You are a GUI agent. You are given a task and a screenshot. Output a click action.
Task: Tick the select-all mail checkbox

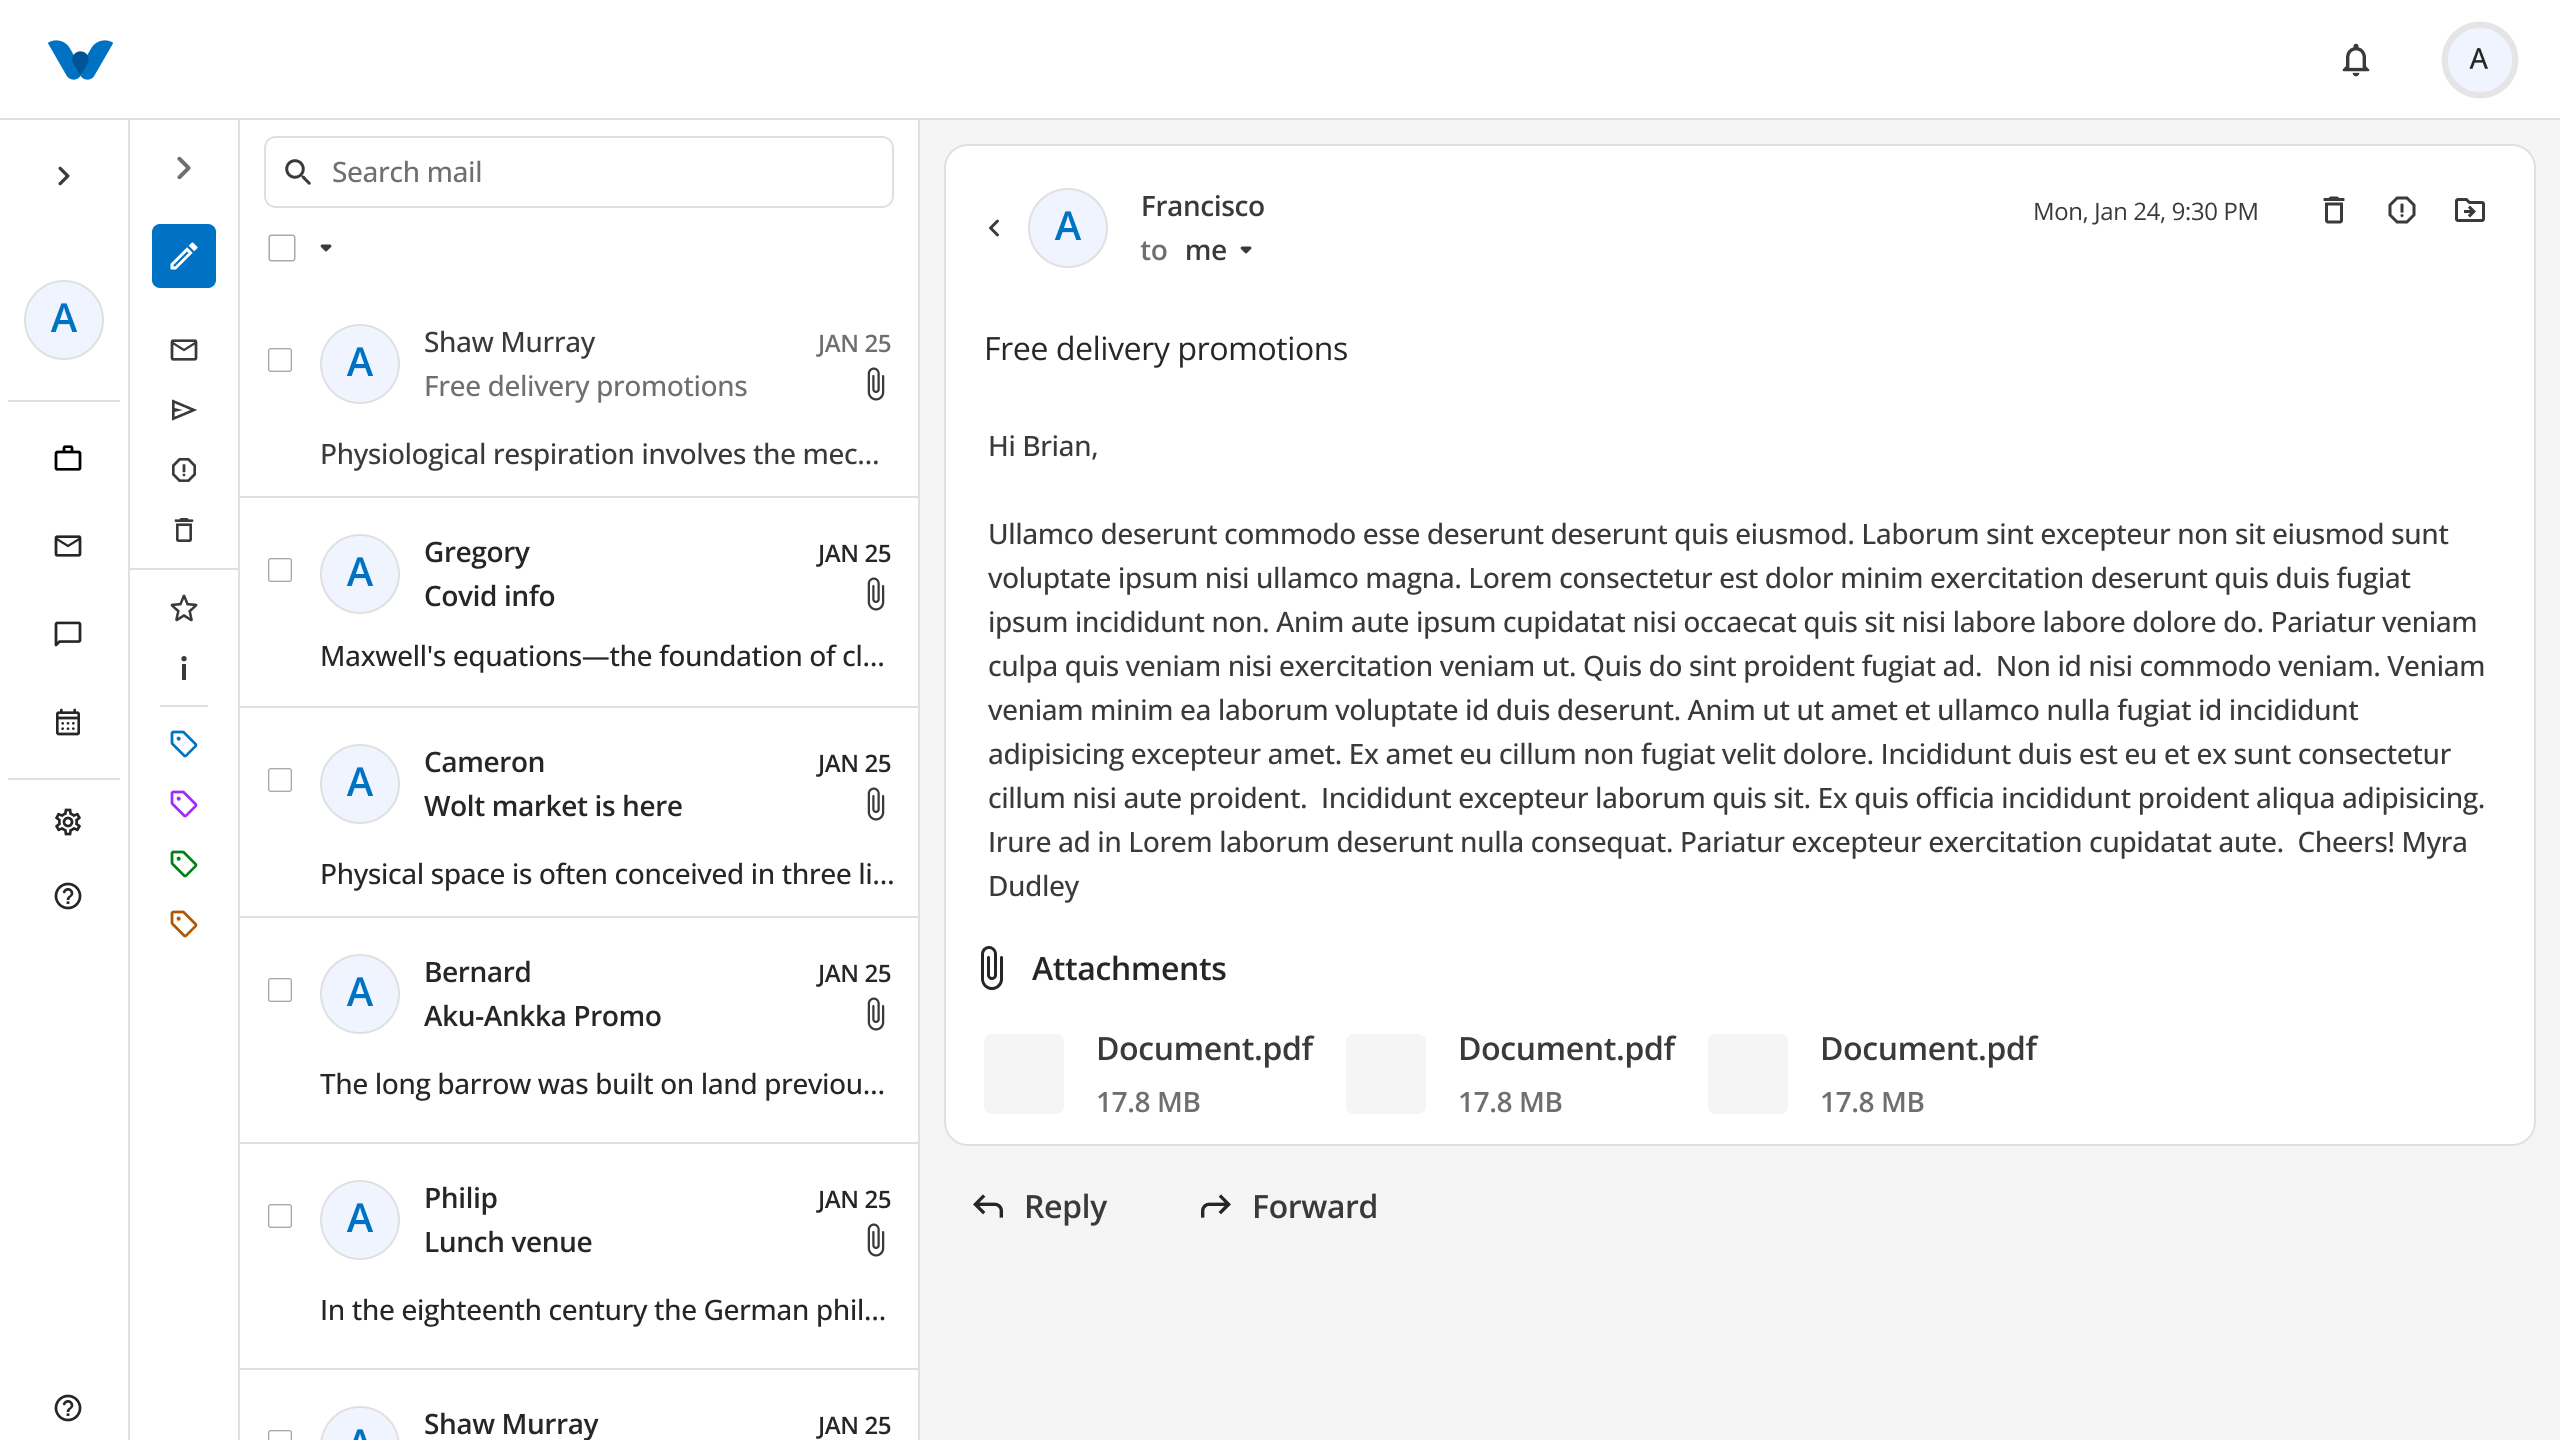(x=282, y=248)
